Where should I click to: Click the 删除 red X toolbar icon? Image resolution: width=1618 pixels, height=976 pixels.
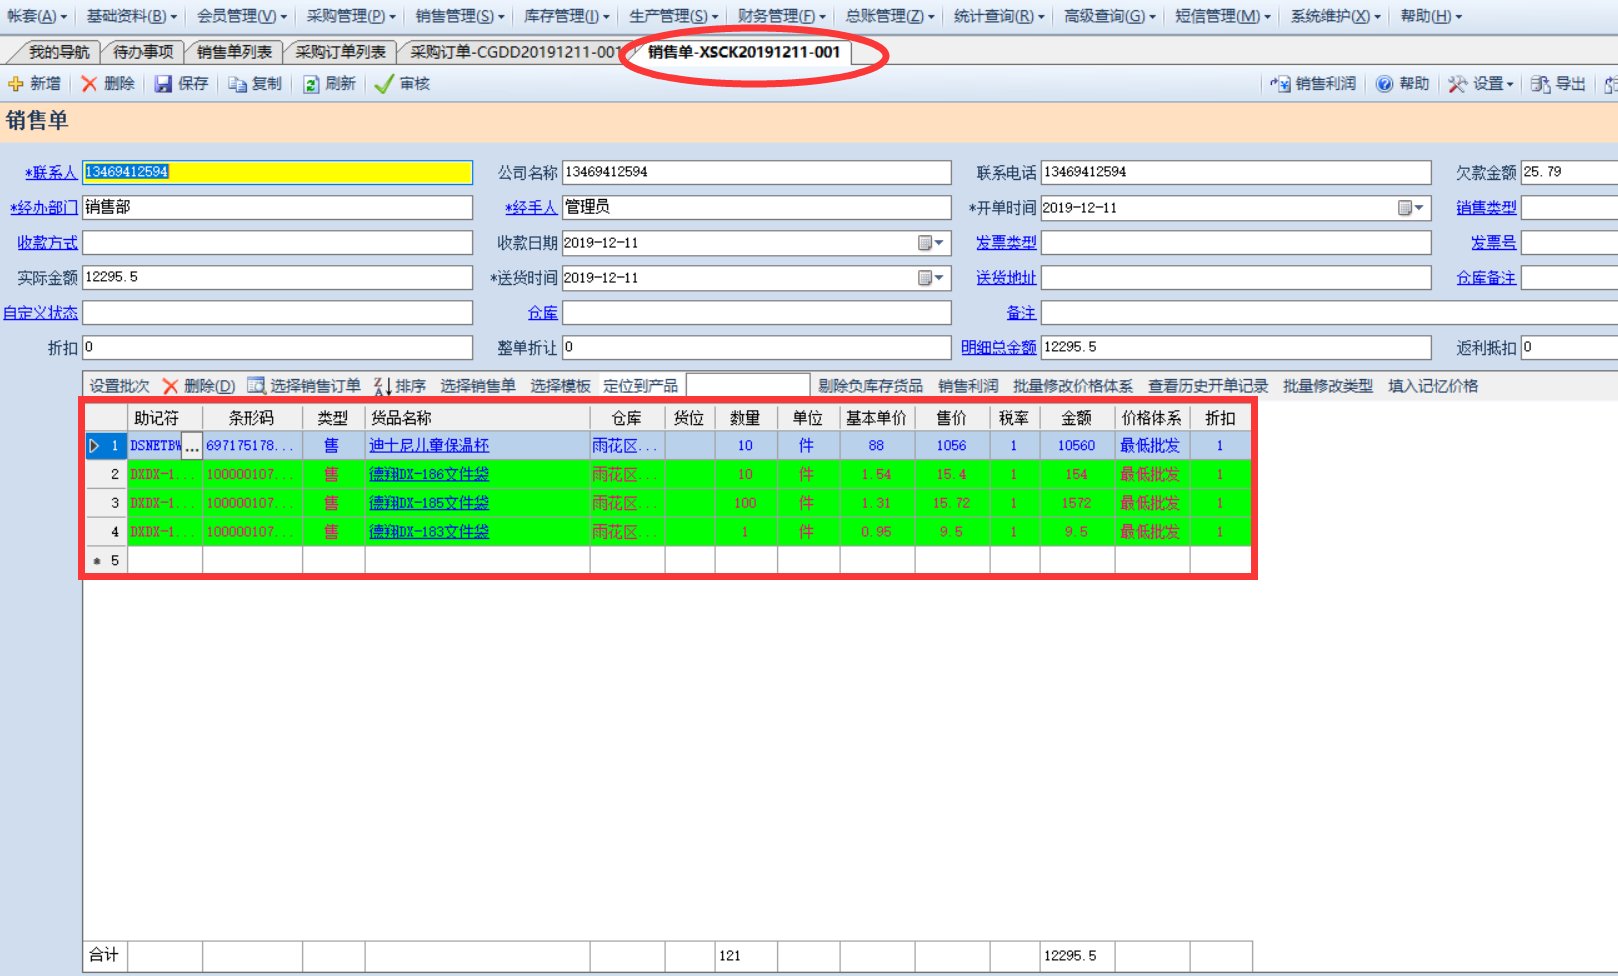click(89, 84)
